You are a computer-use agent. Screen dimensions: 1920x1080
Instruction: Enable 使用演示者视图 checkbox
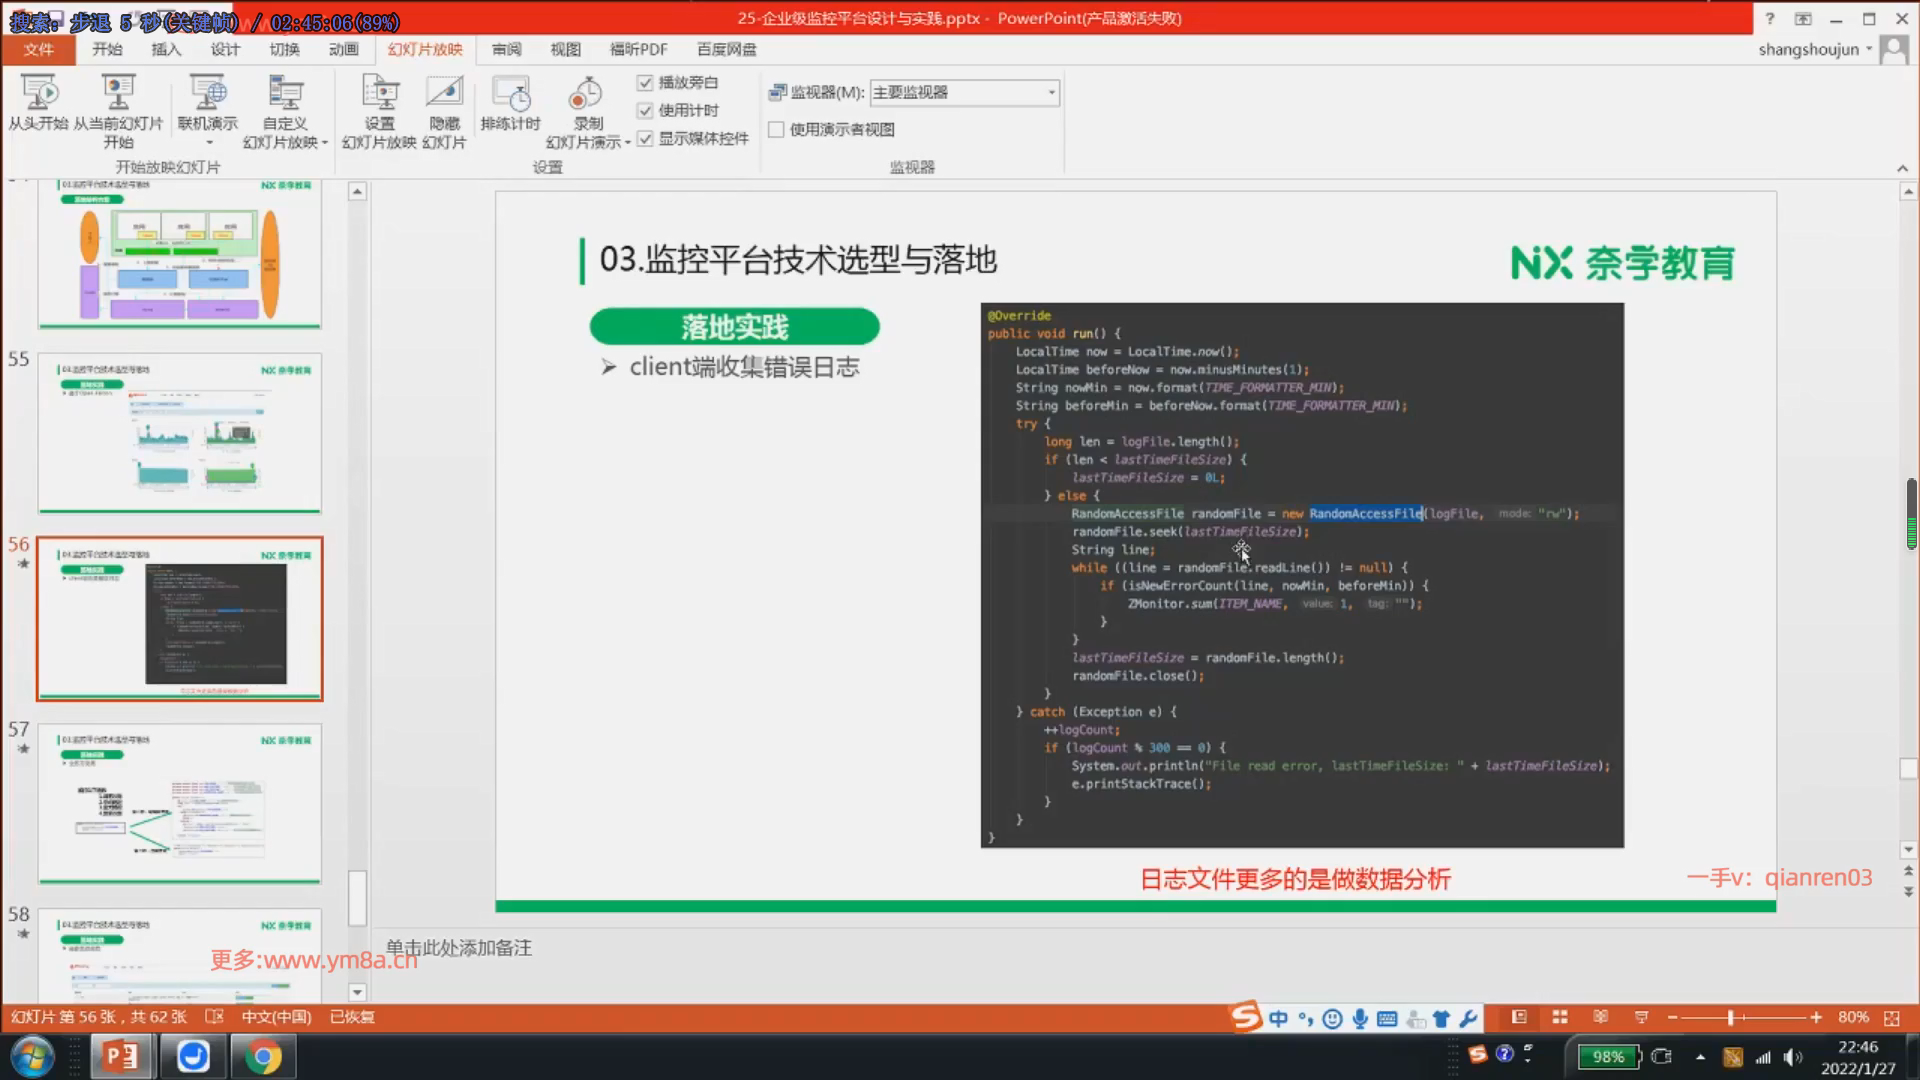tap(776, 129)
